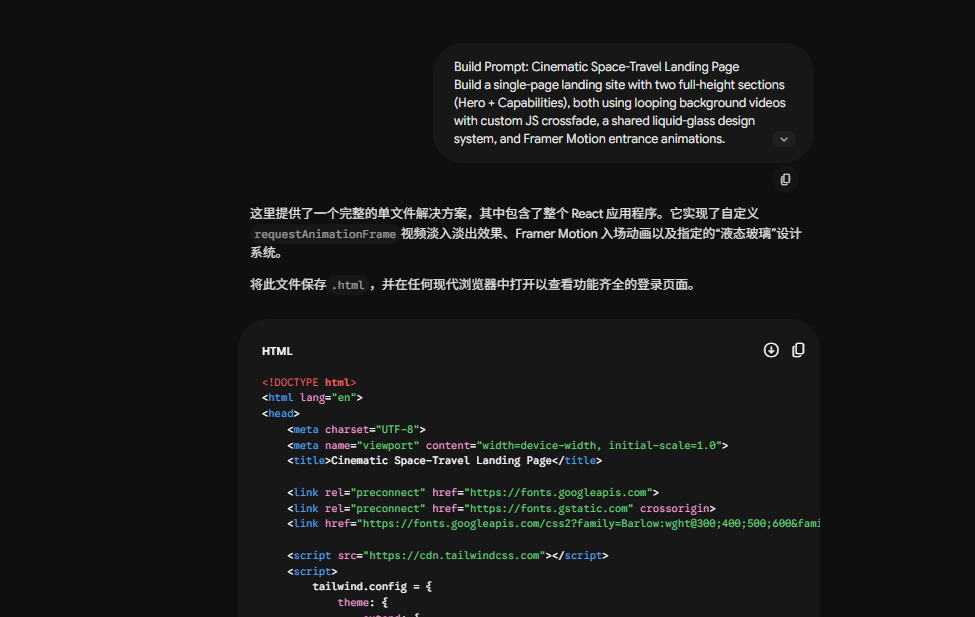The height and width of the screenshot is (617, 975).
Task: Click the title tag line in code
Action: (445, 461)
